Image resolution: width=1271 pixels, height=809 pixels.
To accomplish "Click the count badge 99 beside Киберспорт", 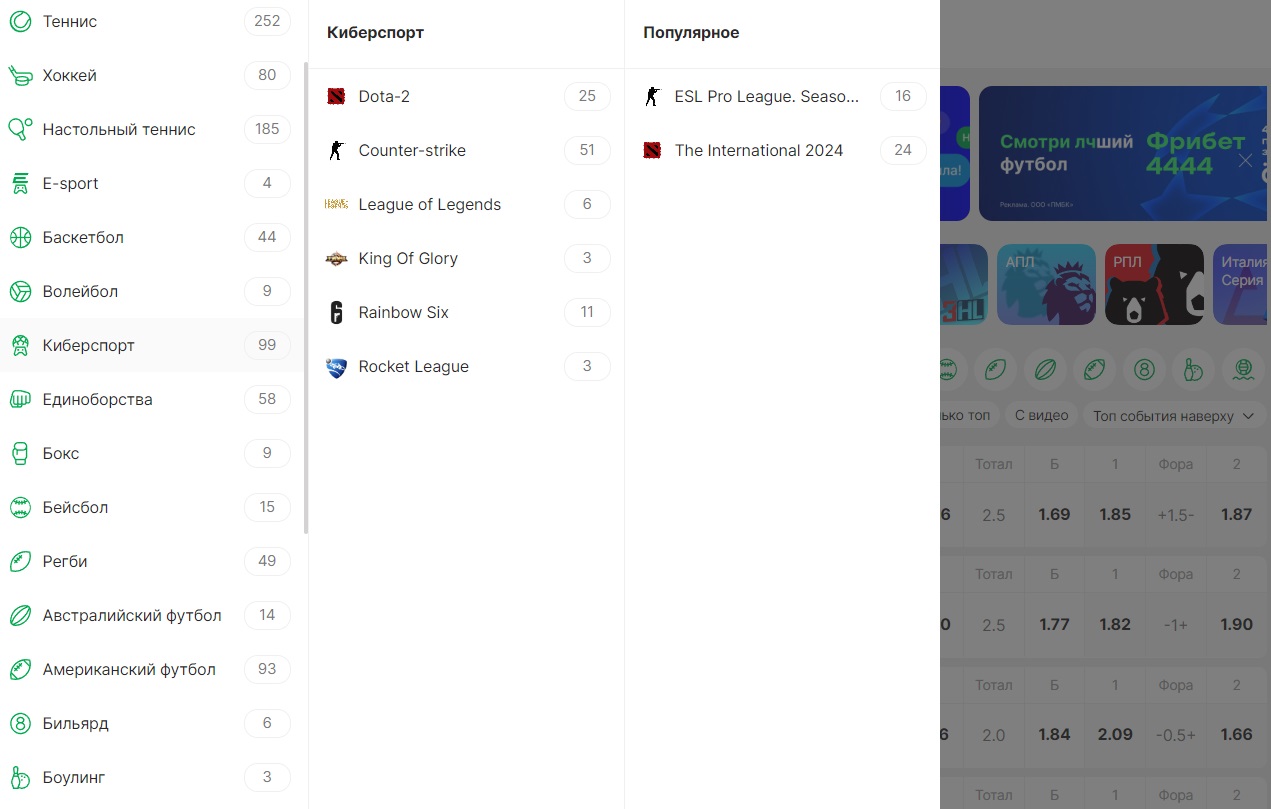I will pyautogui.click(x=267, y=345).
